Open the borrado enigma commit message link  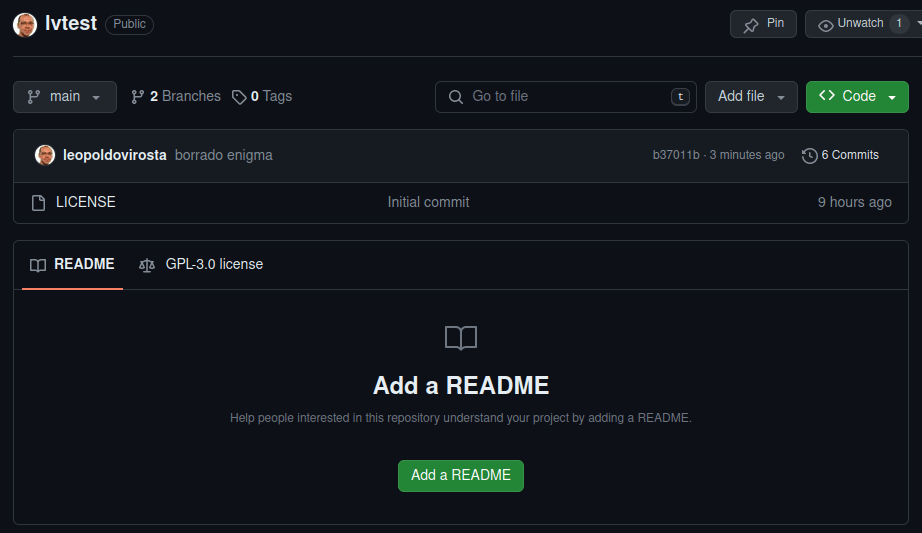223,155
